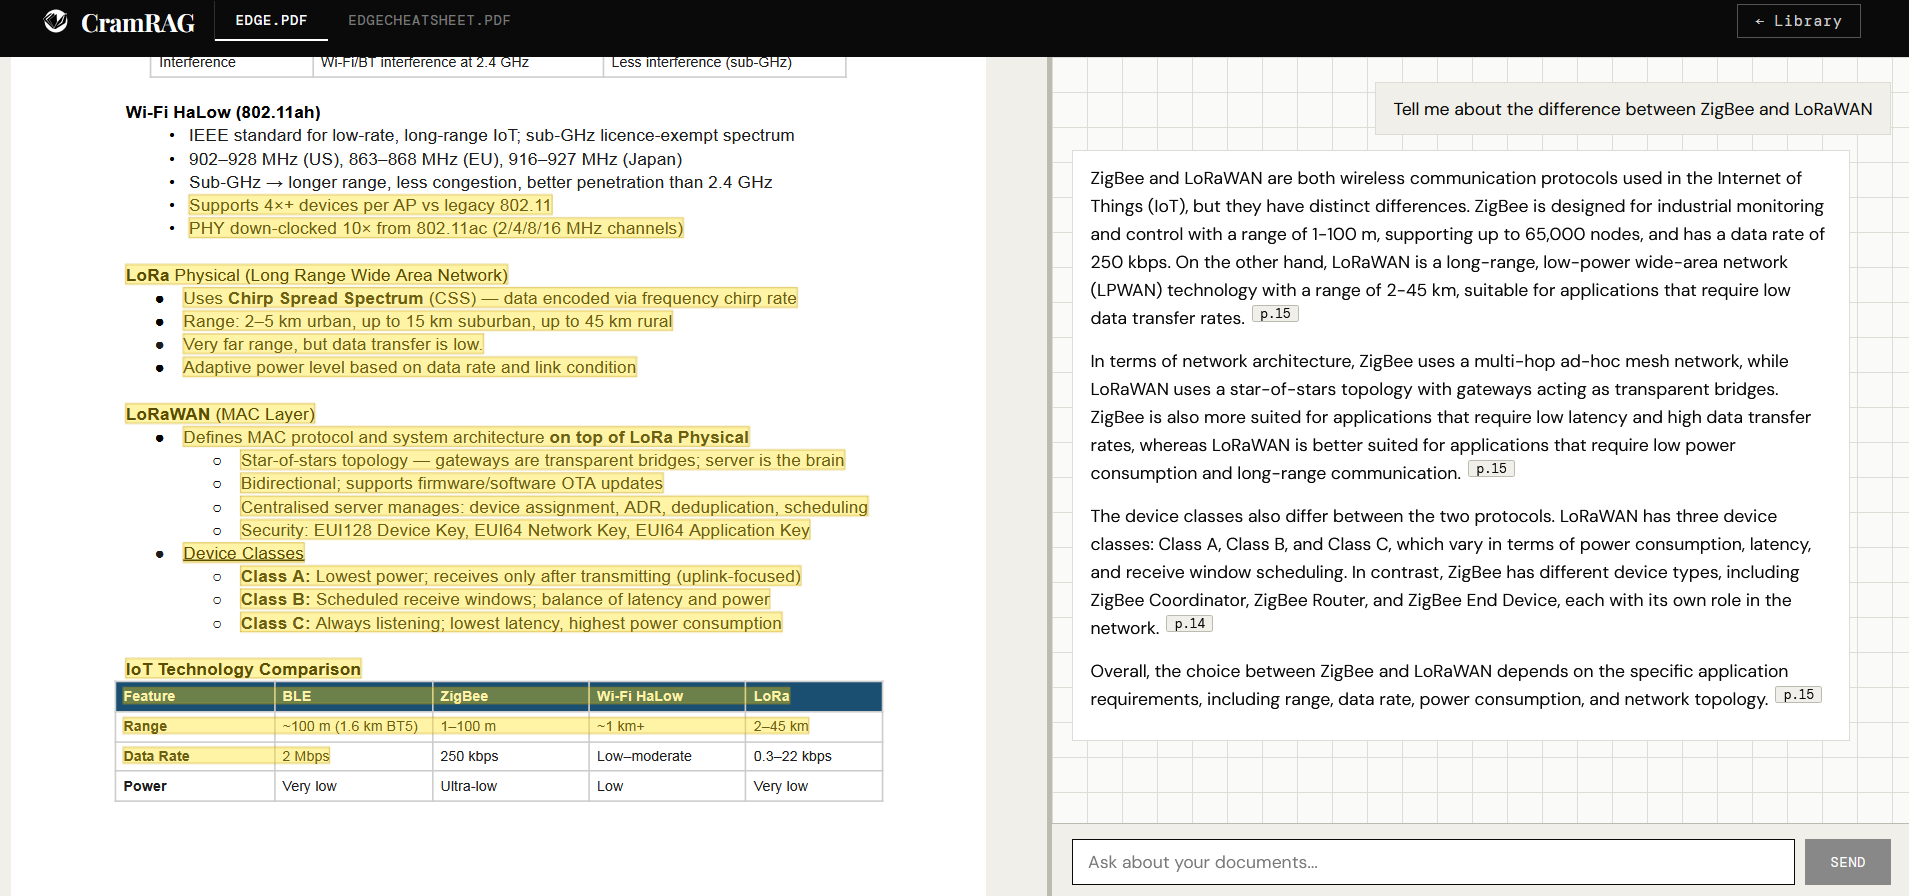Click 'Centralised server manages' line

click(554, 507)
